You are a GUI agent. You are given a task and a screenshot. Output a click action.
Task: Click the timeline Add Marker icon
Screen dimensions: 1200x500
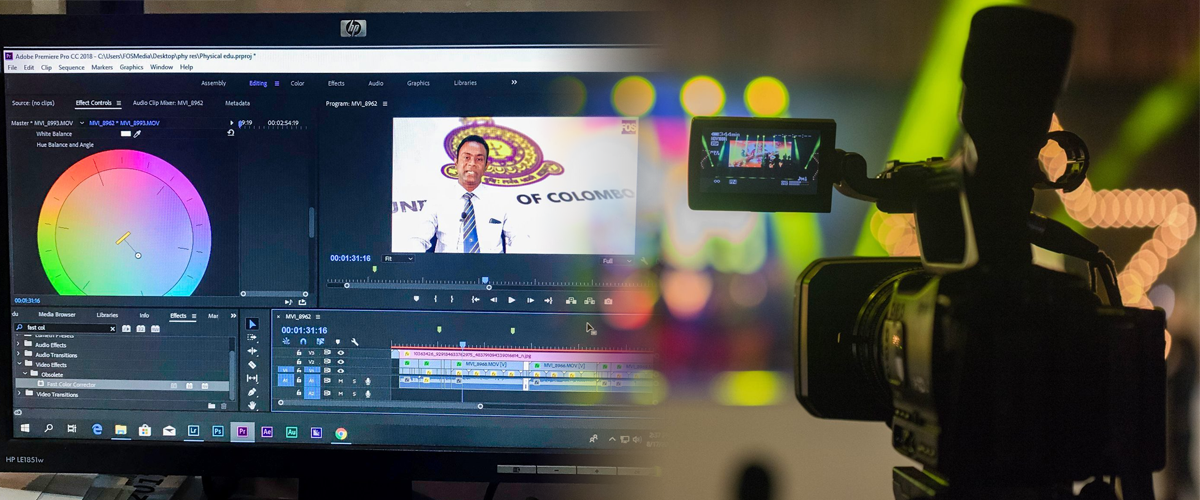pos(338,341)
